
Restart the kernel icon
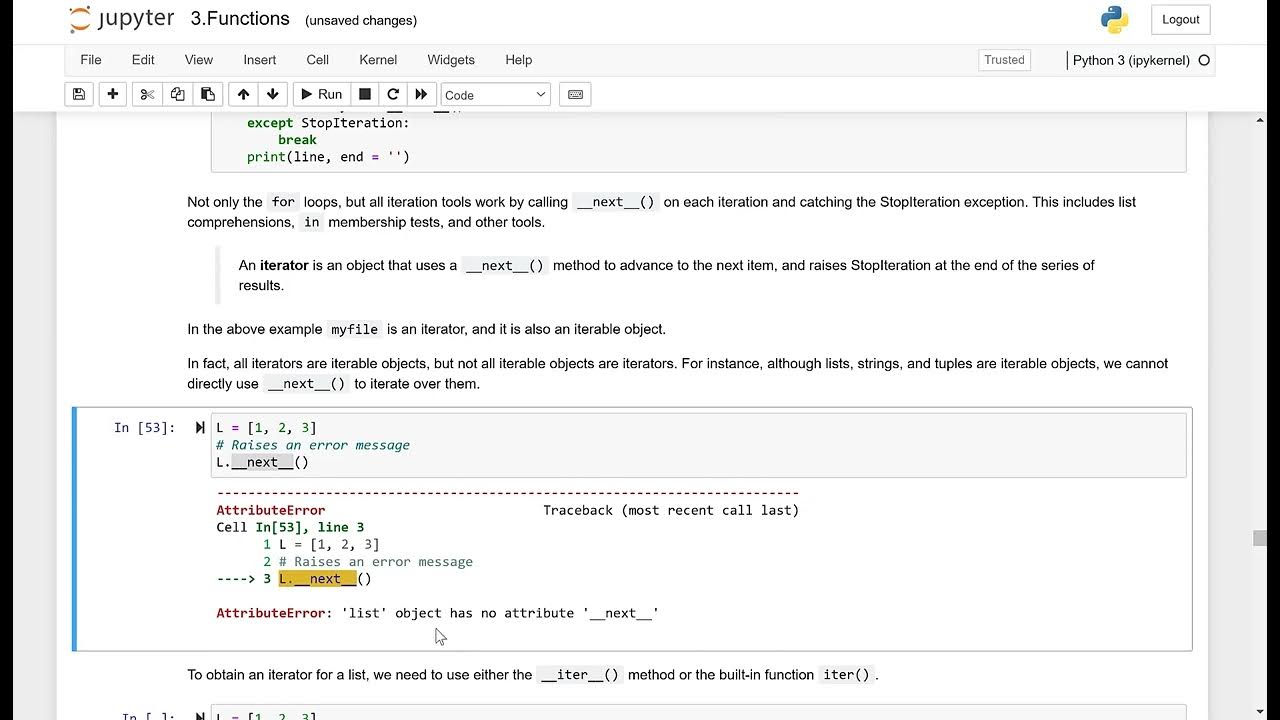pos(393,94)
